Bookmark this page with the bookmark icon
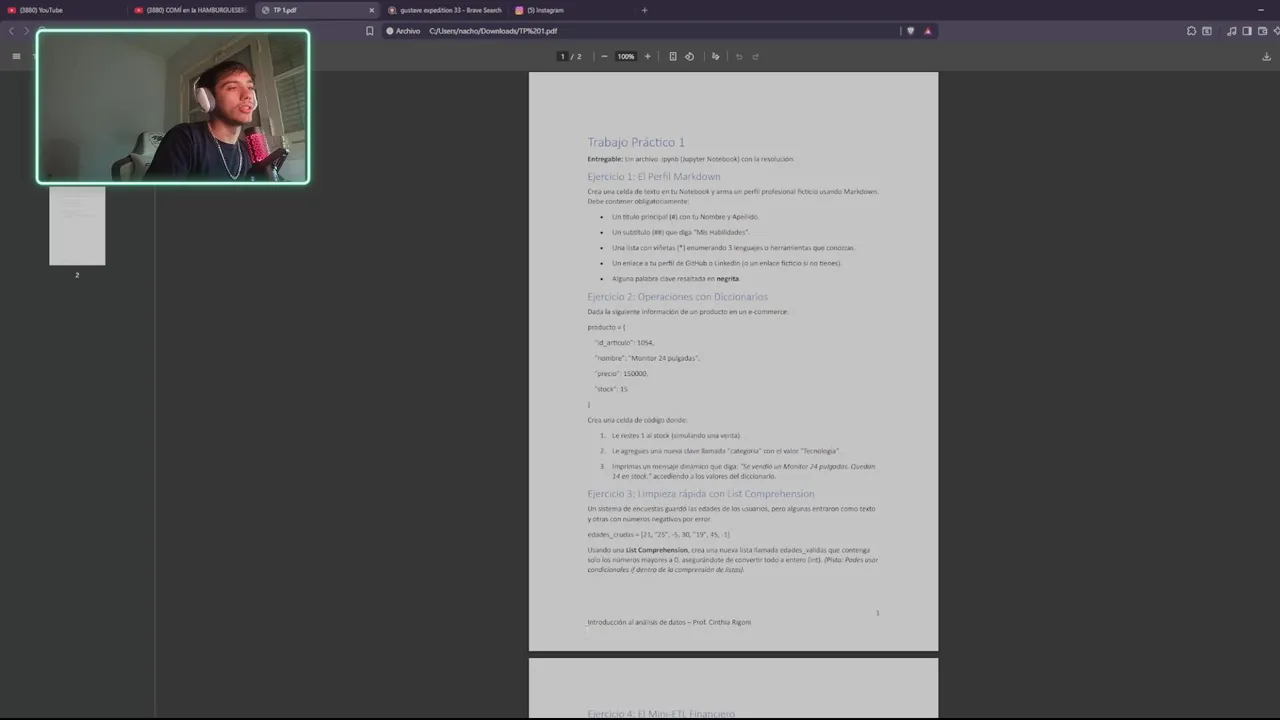Screen dimensions: 1280x720 tap(369, 31)
